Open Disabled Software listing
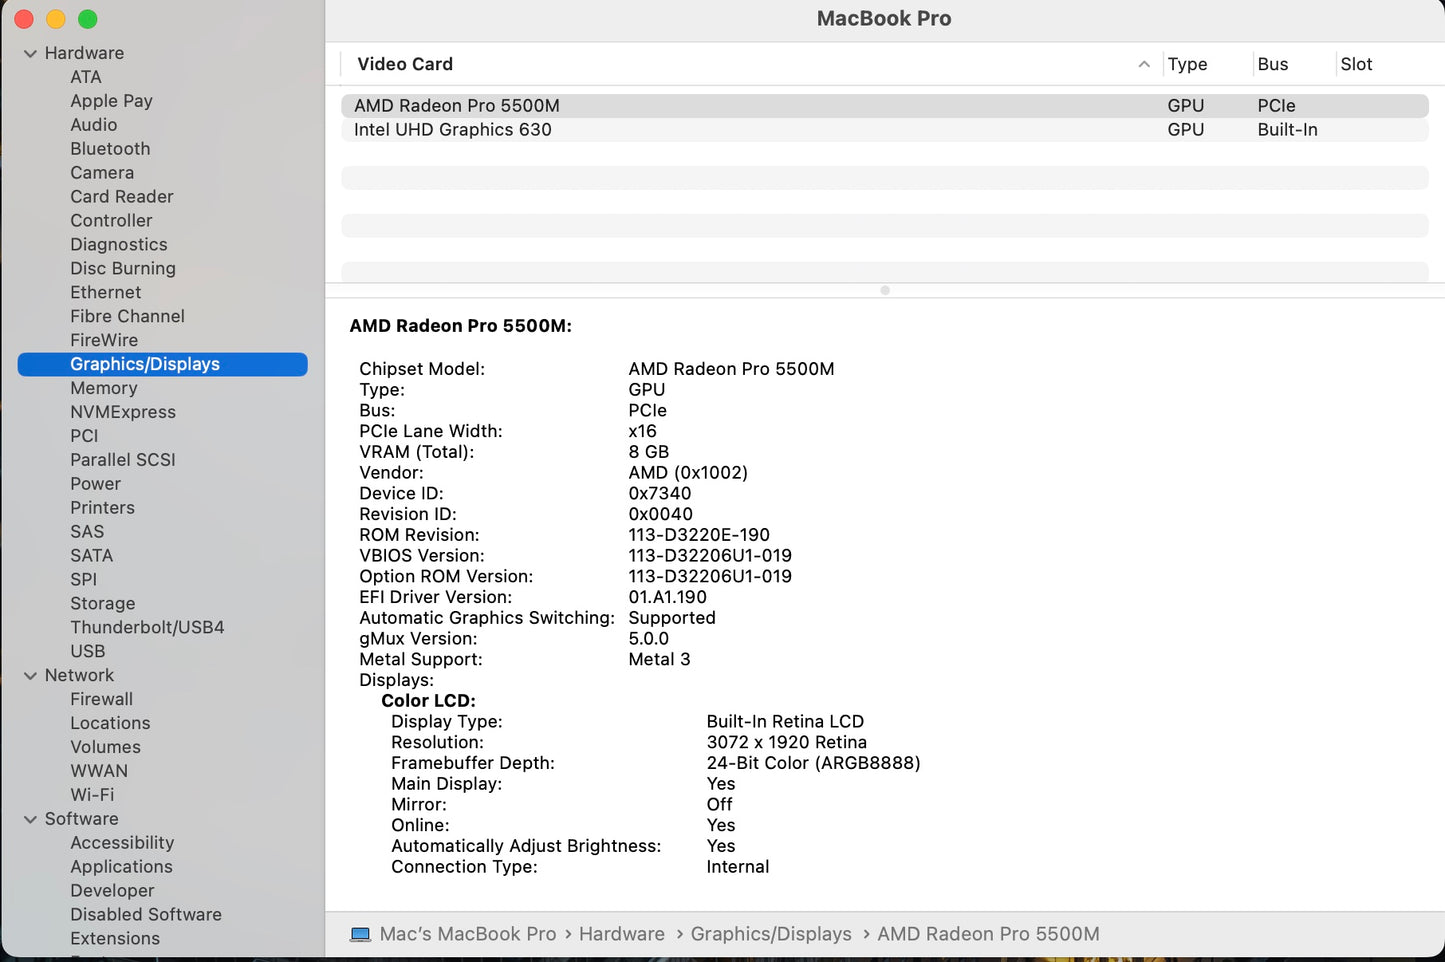Image resolution: width=1445 pixels, height=962 pixels. [x=145, y=914]
